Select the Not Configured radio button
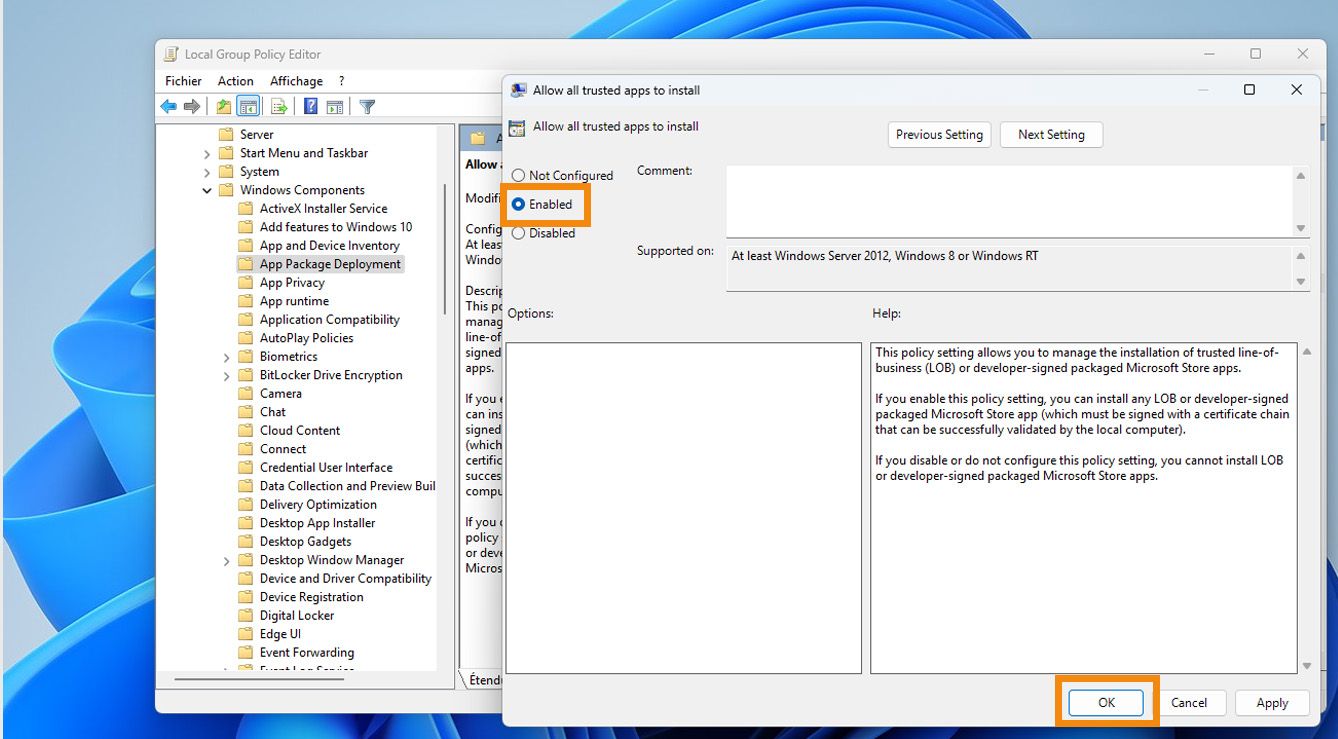The height and width of the screenshot is (739, 1338). coord(518,175)
